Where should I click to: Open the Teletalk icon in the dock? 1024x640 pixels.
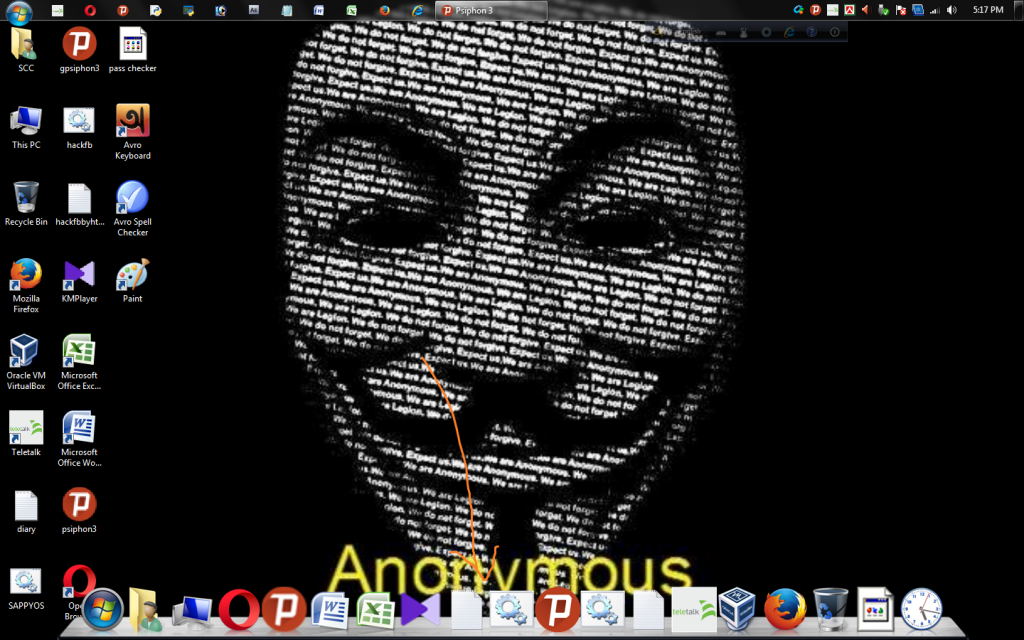[x=694, y=610]
